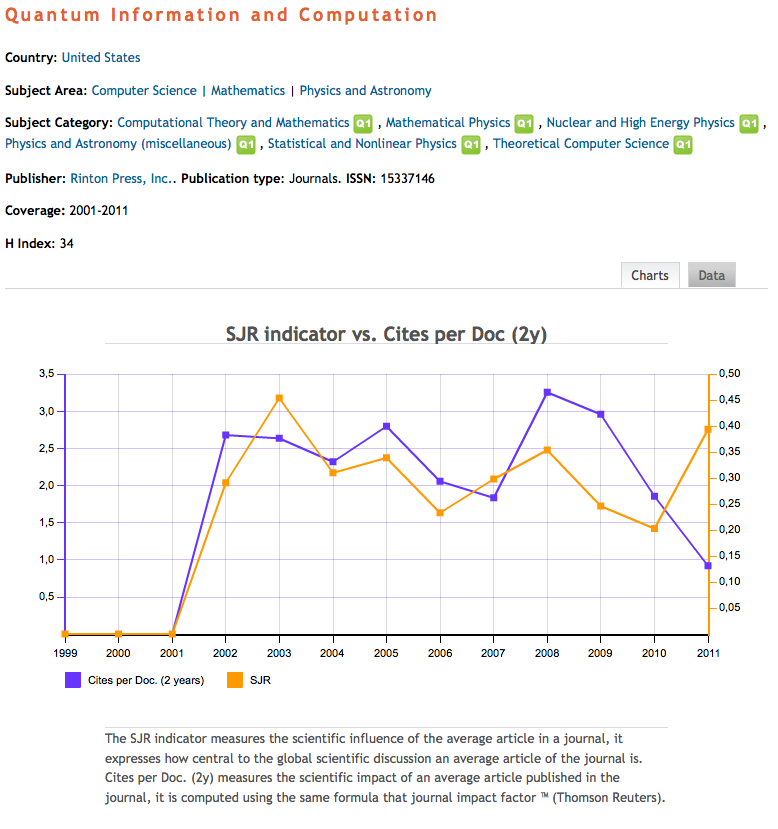This screenshot has width=778, height=829.
Task: Switch to the Data tab
Action: click(711, 275)
